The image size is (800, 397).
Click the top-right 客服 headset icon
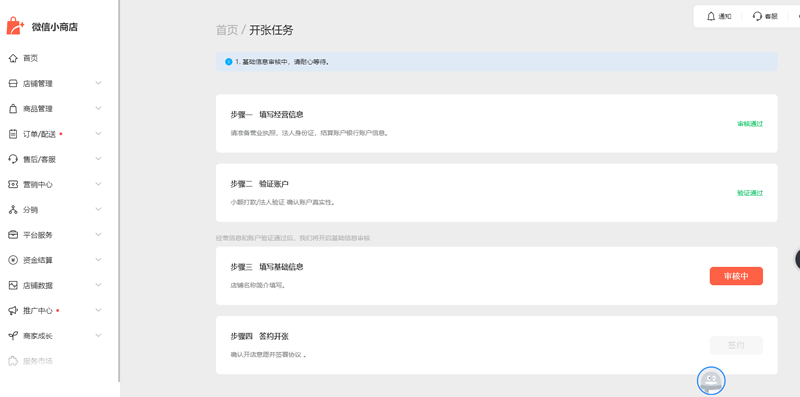(x=757, y=16)
